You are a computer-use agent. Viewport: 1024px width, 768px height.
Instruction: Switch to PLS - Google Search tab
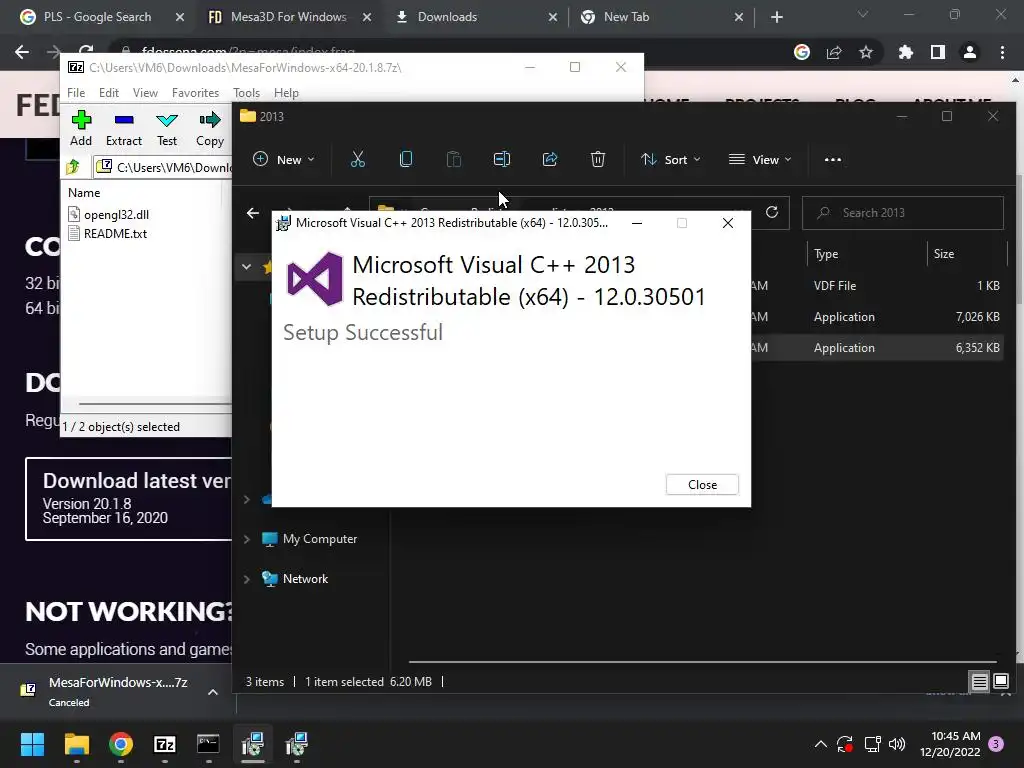[97, 17]
